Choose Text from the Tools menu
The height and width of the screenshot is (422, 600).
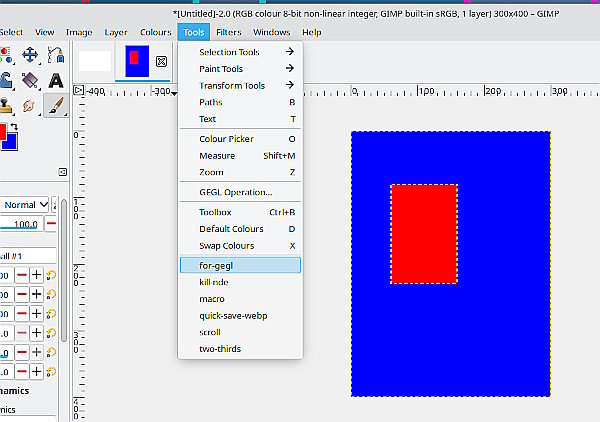click(240, 119)
